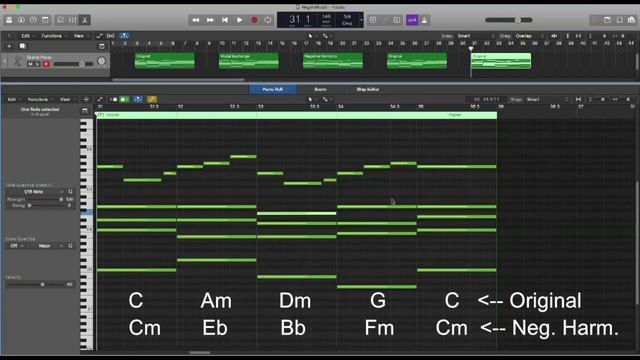Open Scale Quantize Off dropdown

click(x=16, y=246)
